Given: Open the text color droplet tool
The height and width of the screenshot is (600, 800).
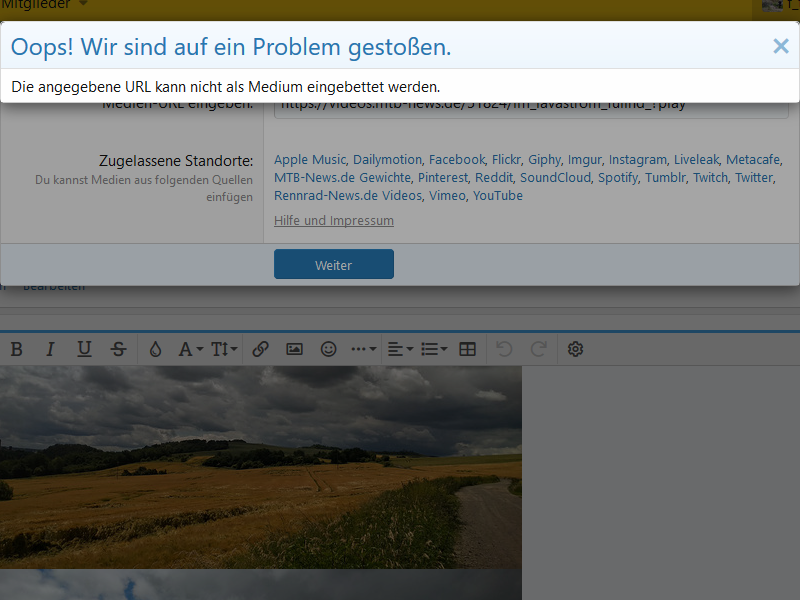Looking at the screenshot, I should (x=154, y=349).
